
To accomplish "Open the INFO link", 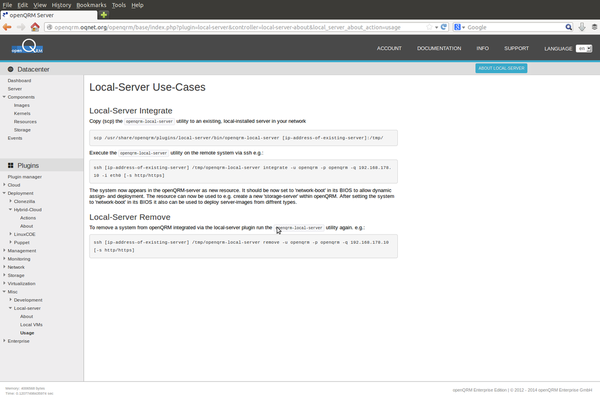I will pos(483,48).
